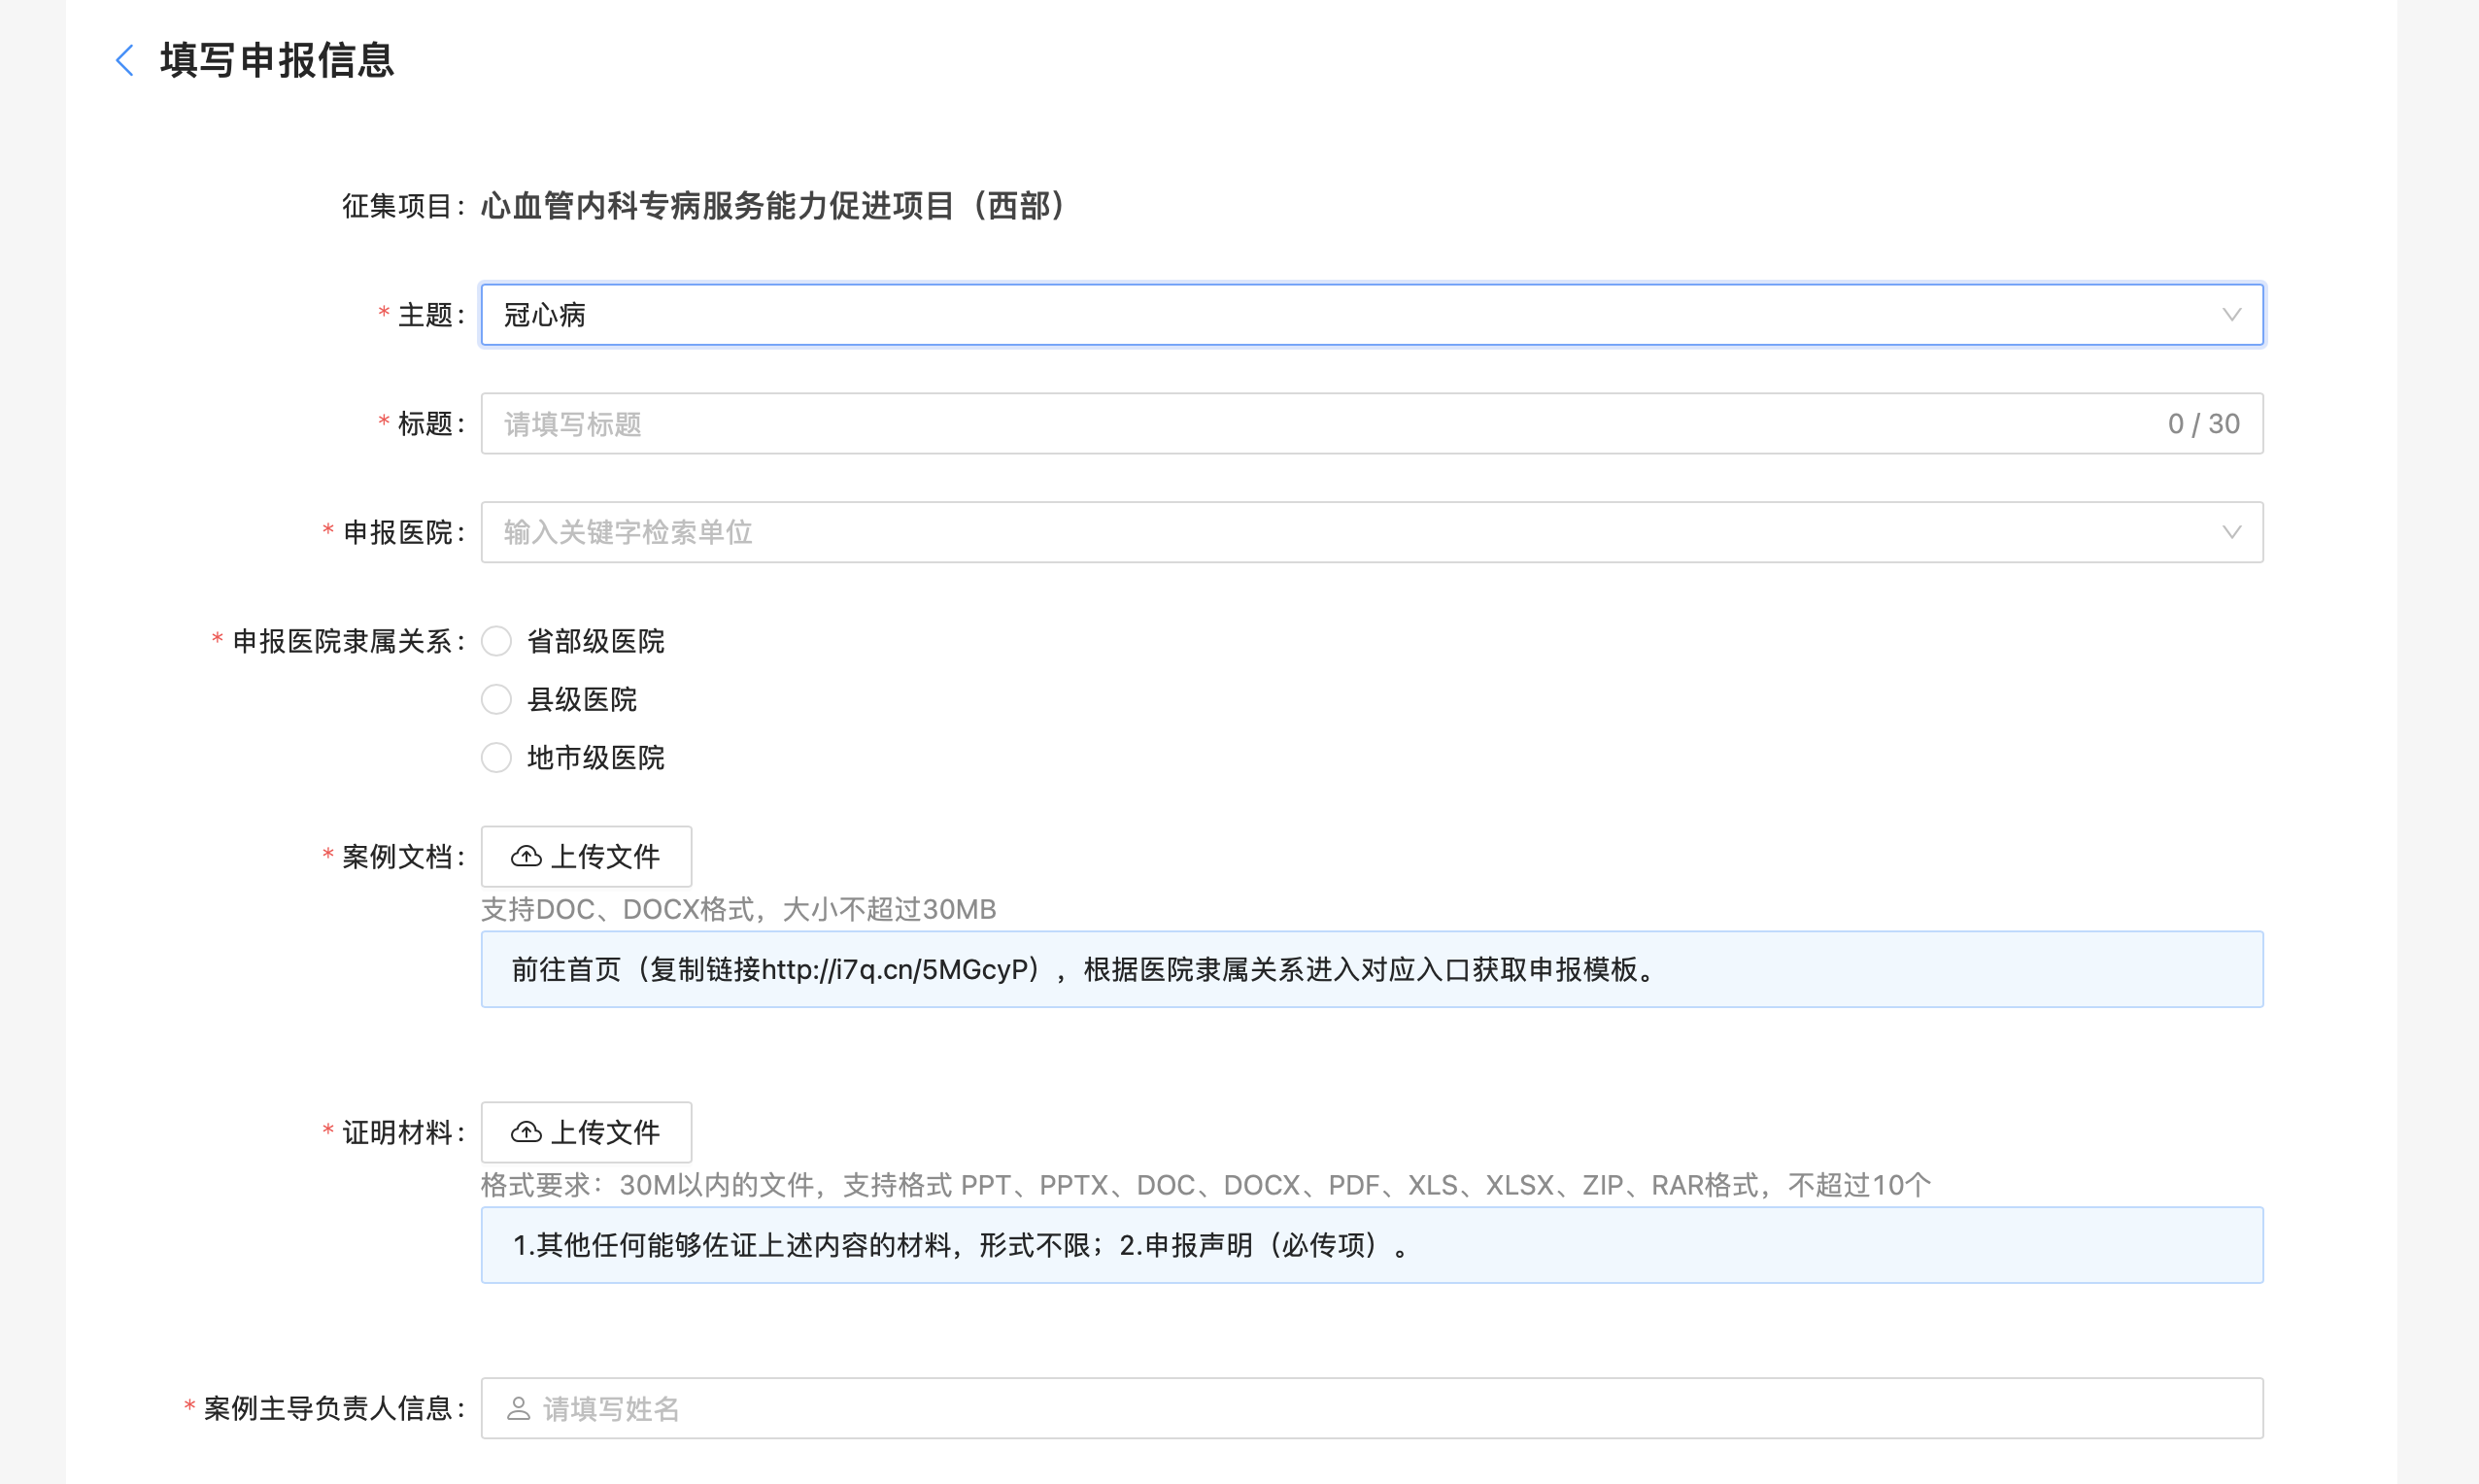Viewport: 2479px width, 1484px height.
Task: Click person icon in 请填写姓名 field
Action: (x=518, y=1409)
